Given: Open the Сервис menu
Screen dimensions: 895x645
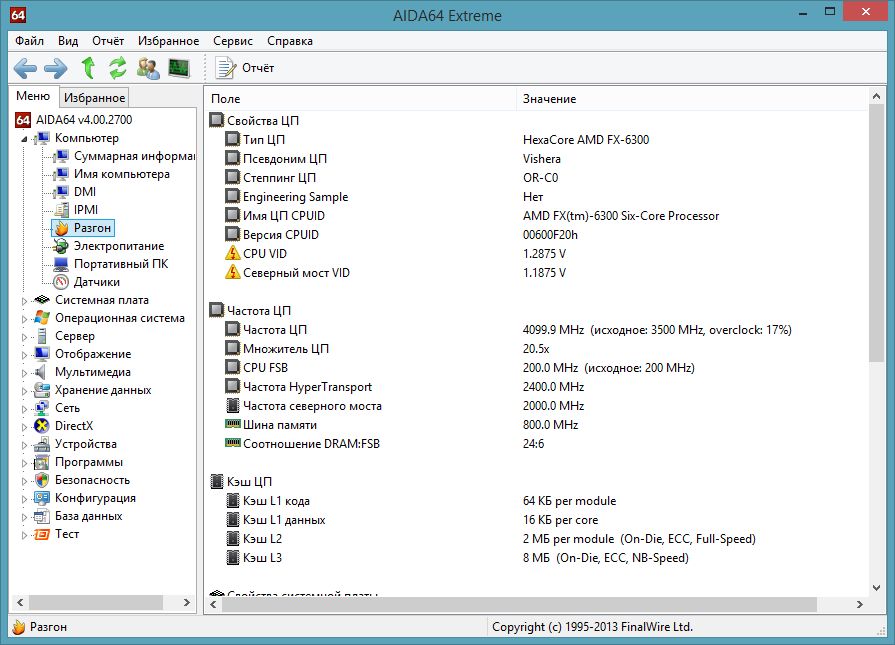Looking at the screenshot, I should tap(233, 41).
